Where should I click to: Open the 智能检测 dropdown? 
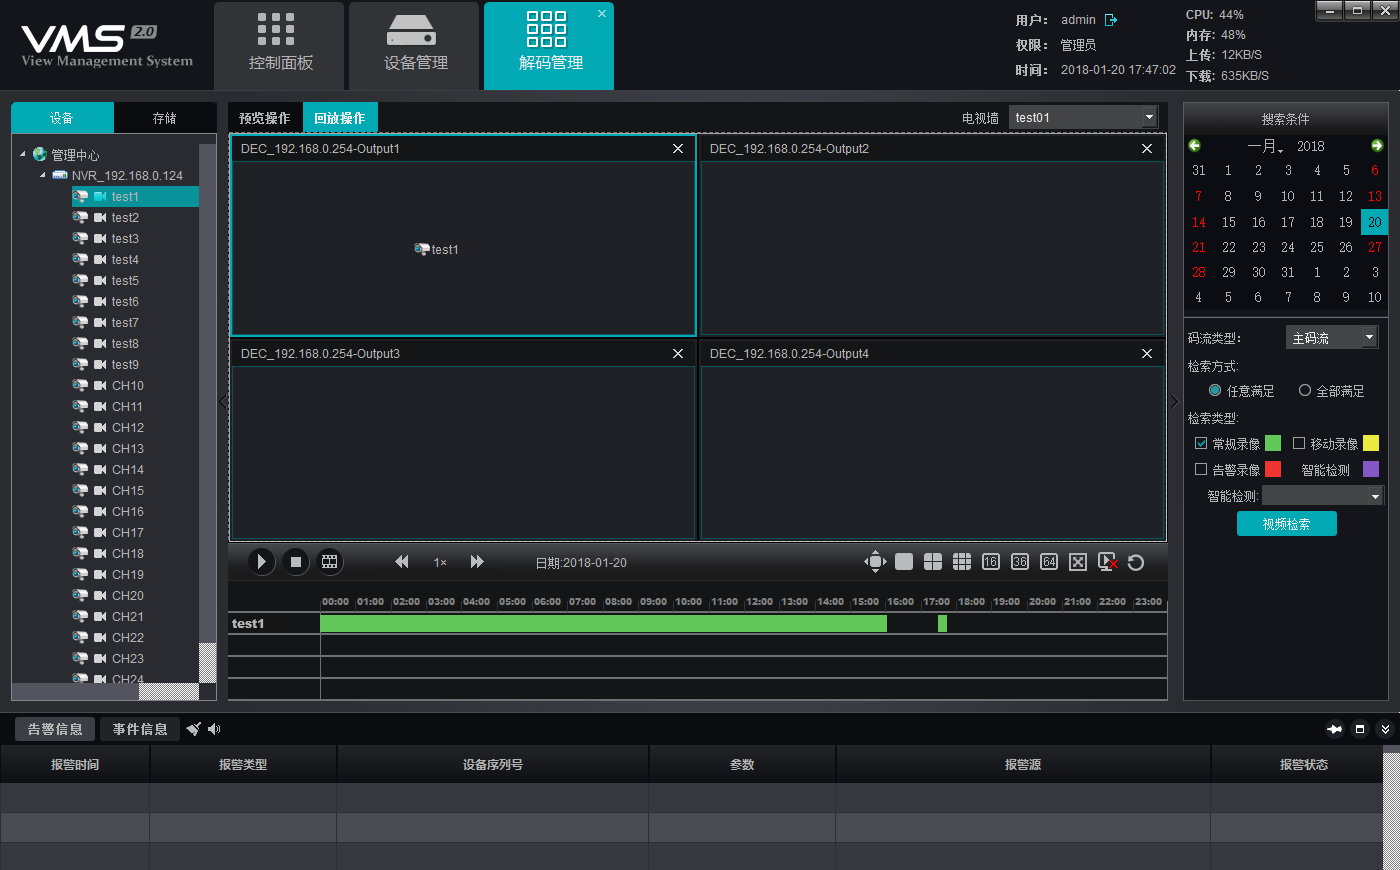1322,496
